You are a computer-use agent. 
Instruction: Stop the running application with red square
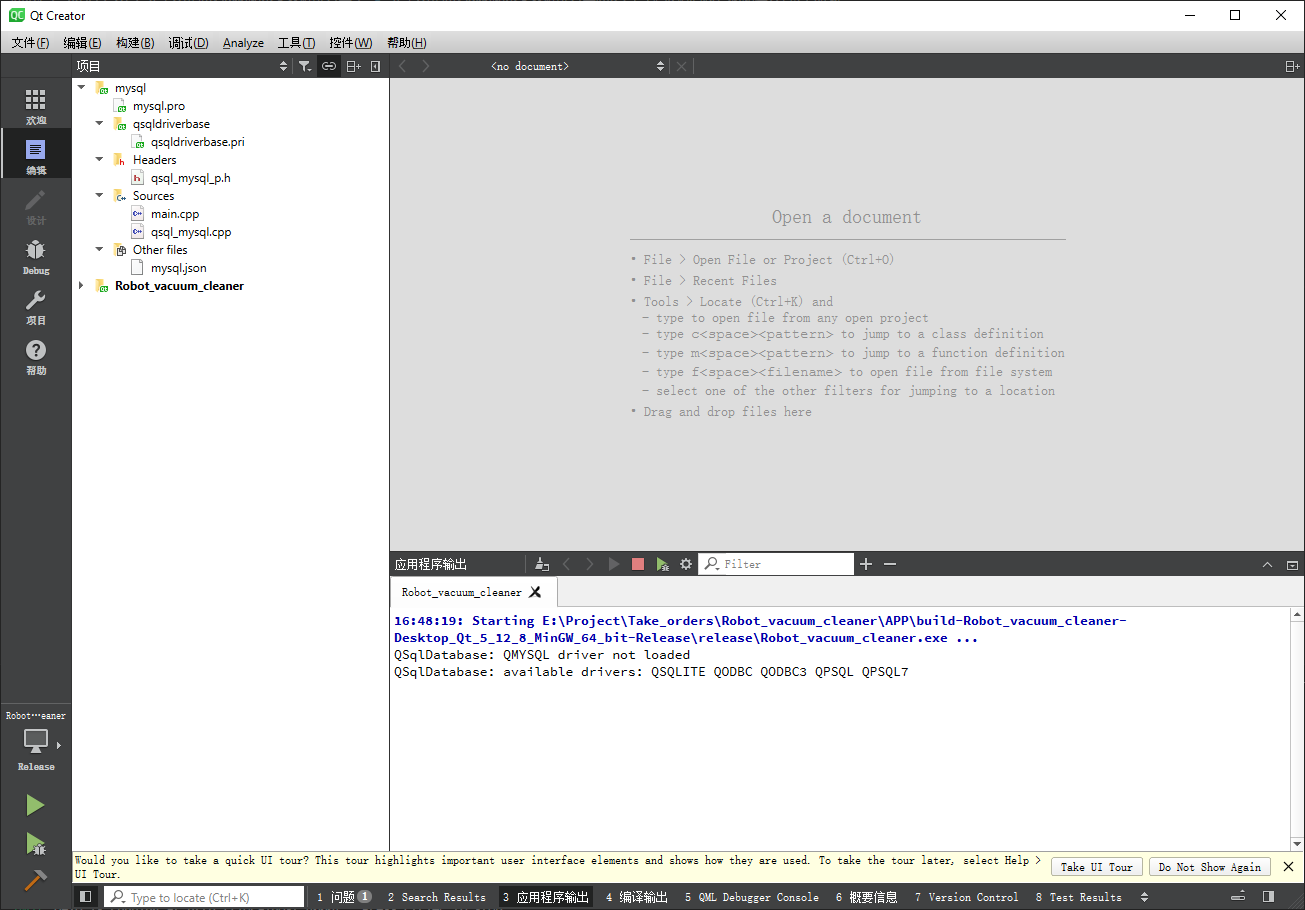(x=638, y=564)
